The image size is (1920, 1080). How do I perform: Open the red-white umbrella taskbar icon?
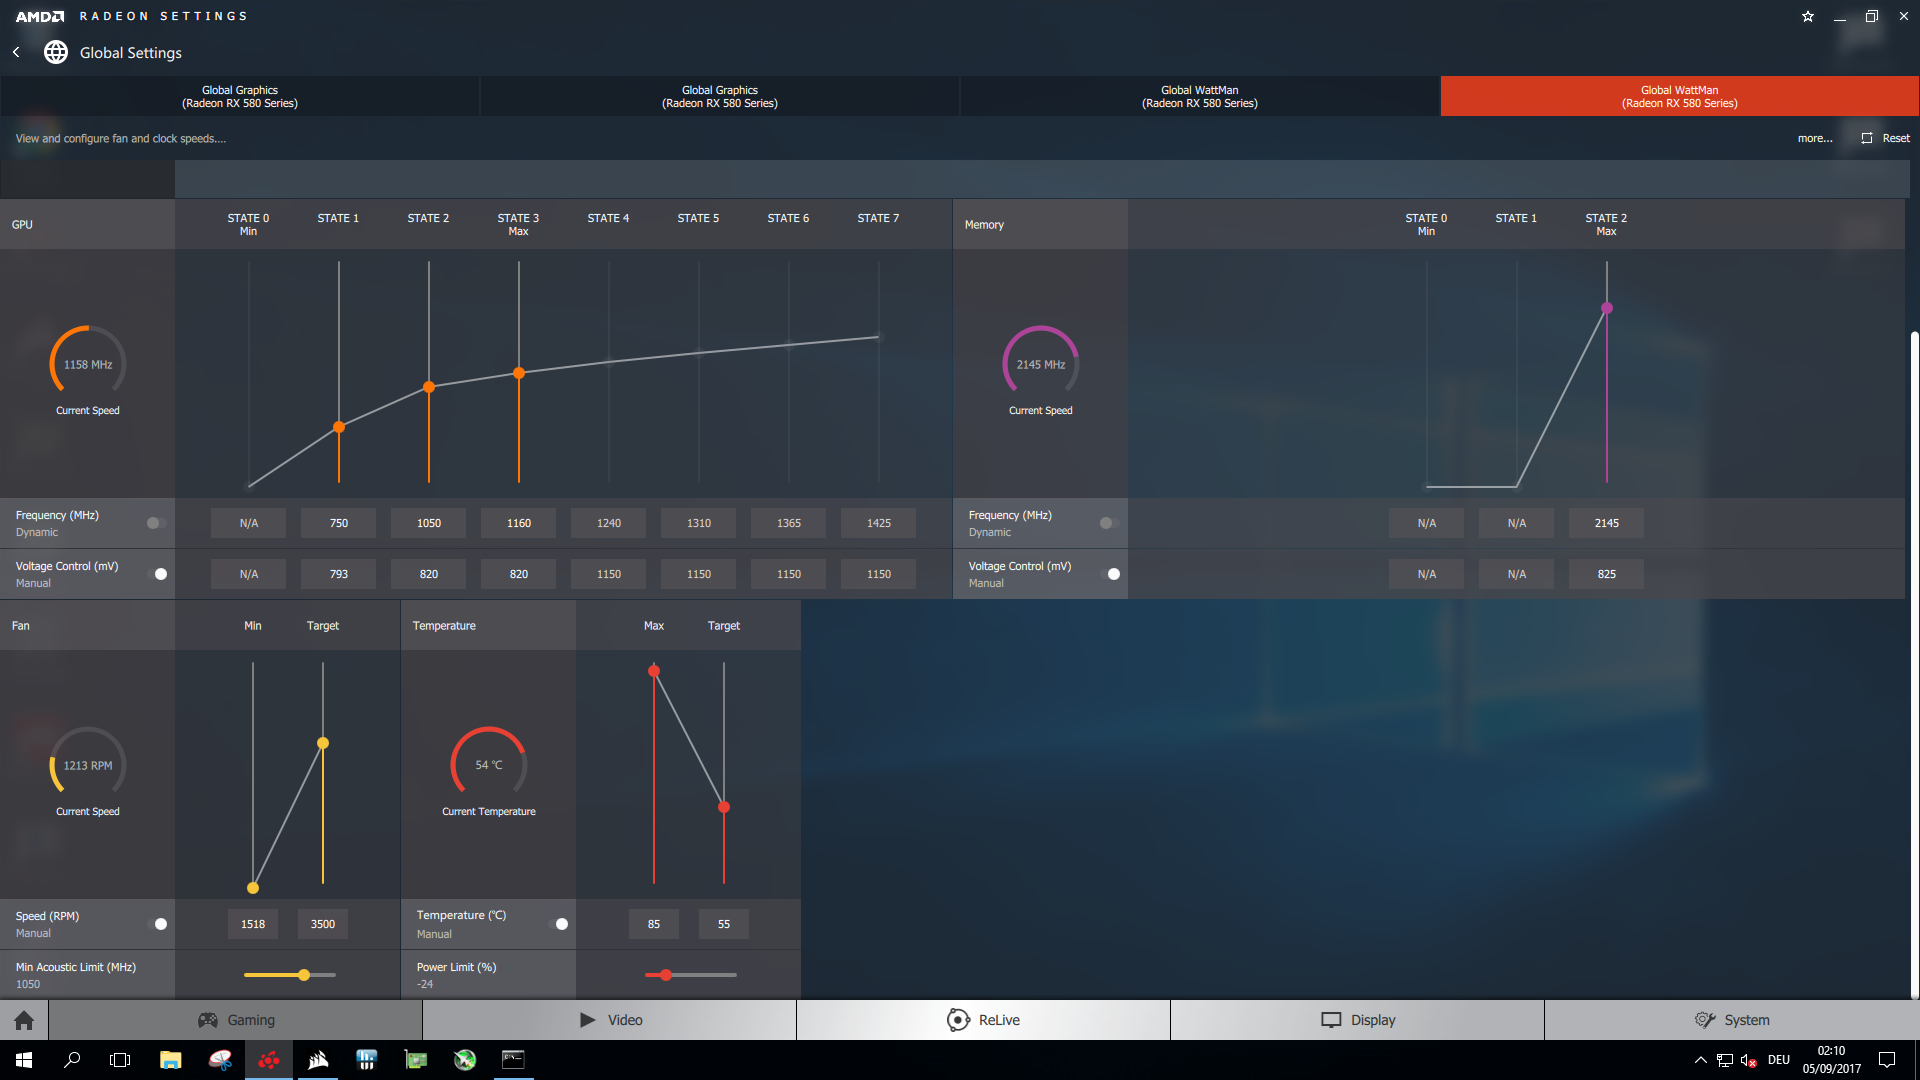220,1060
